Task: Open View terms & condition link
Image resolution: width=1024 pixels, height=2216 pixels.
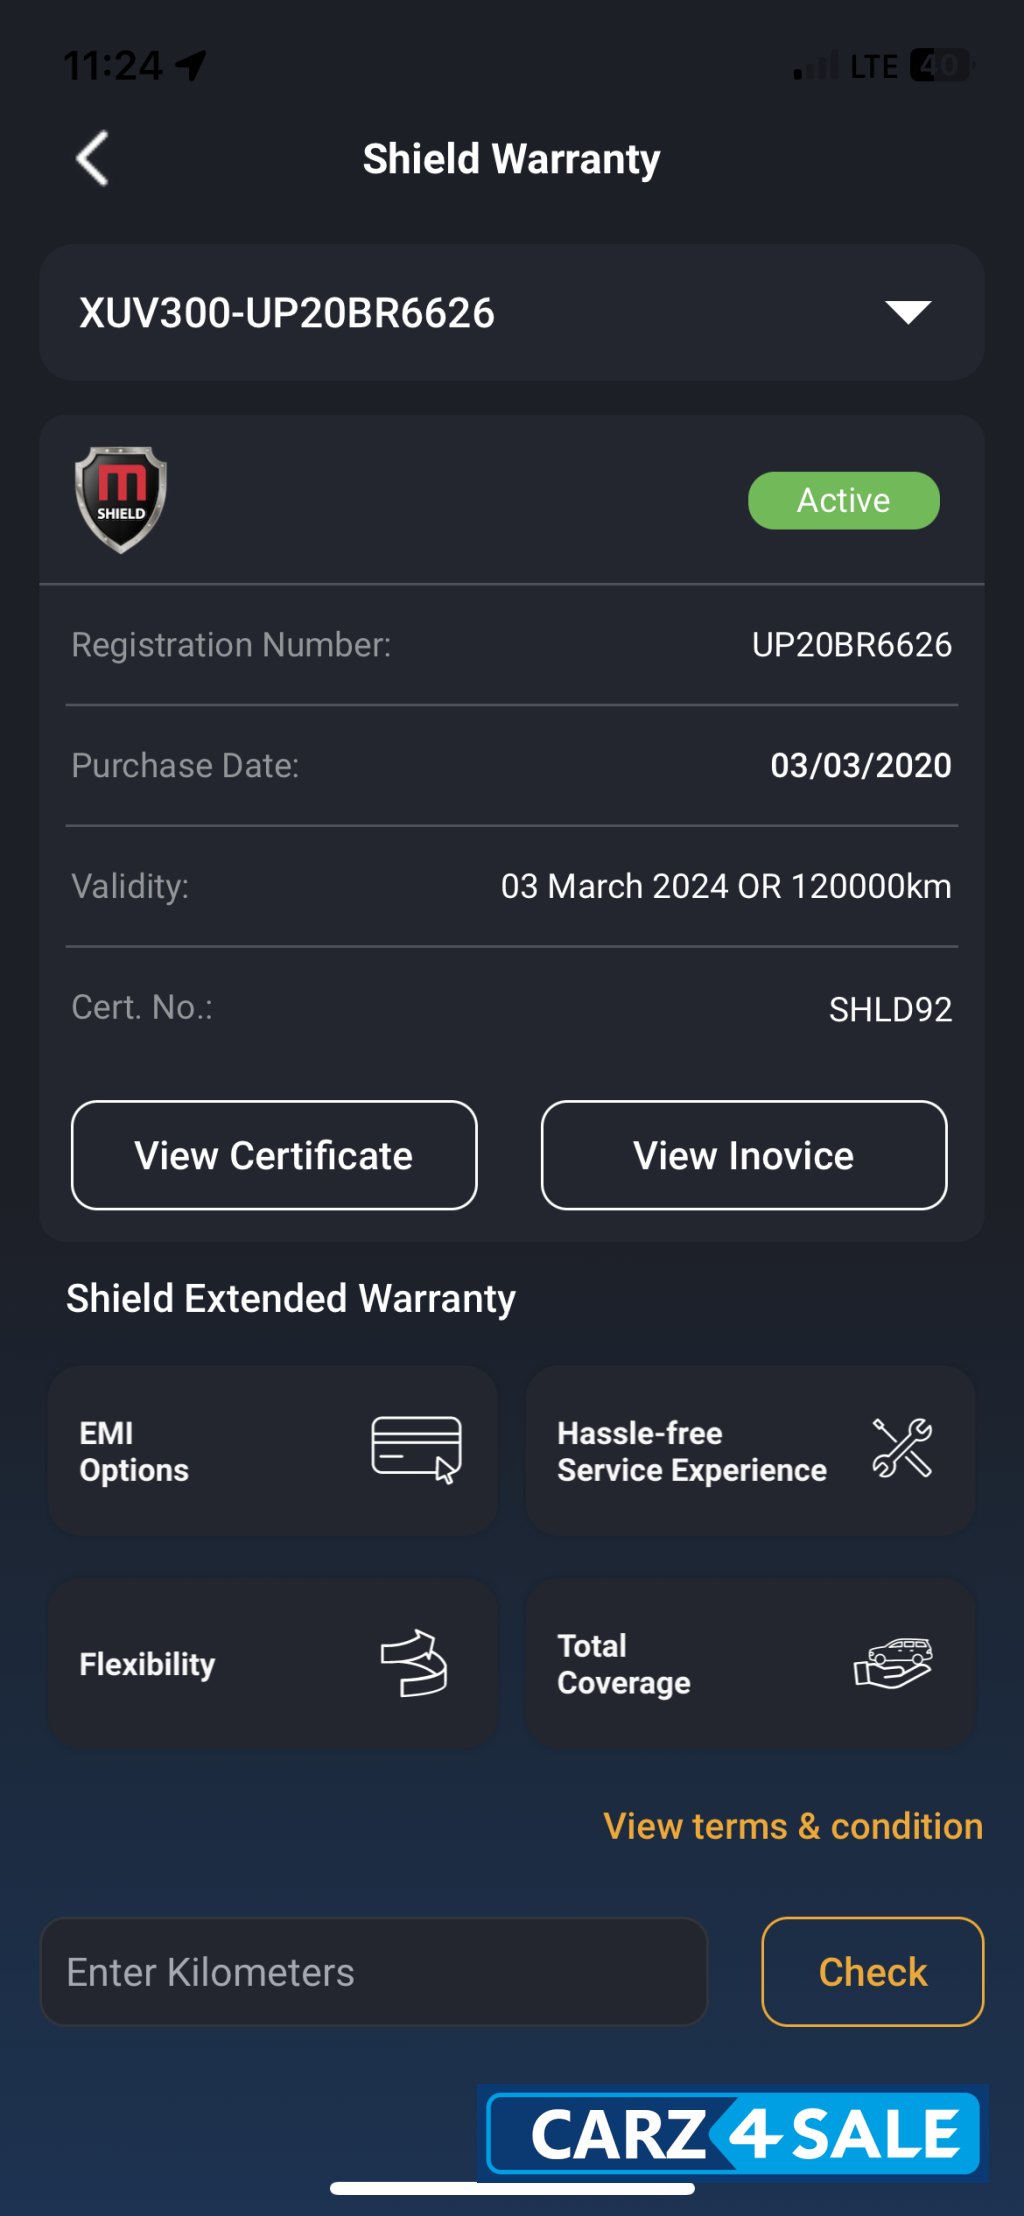Action: 793,1826
